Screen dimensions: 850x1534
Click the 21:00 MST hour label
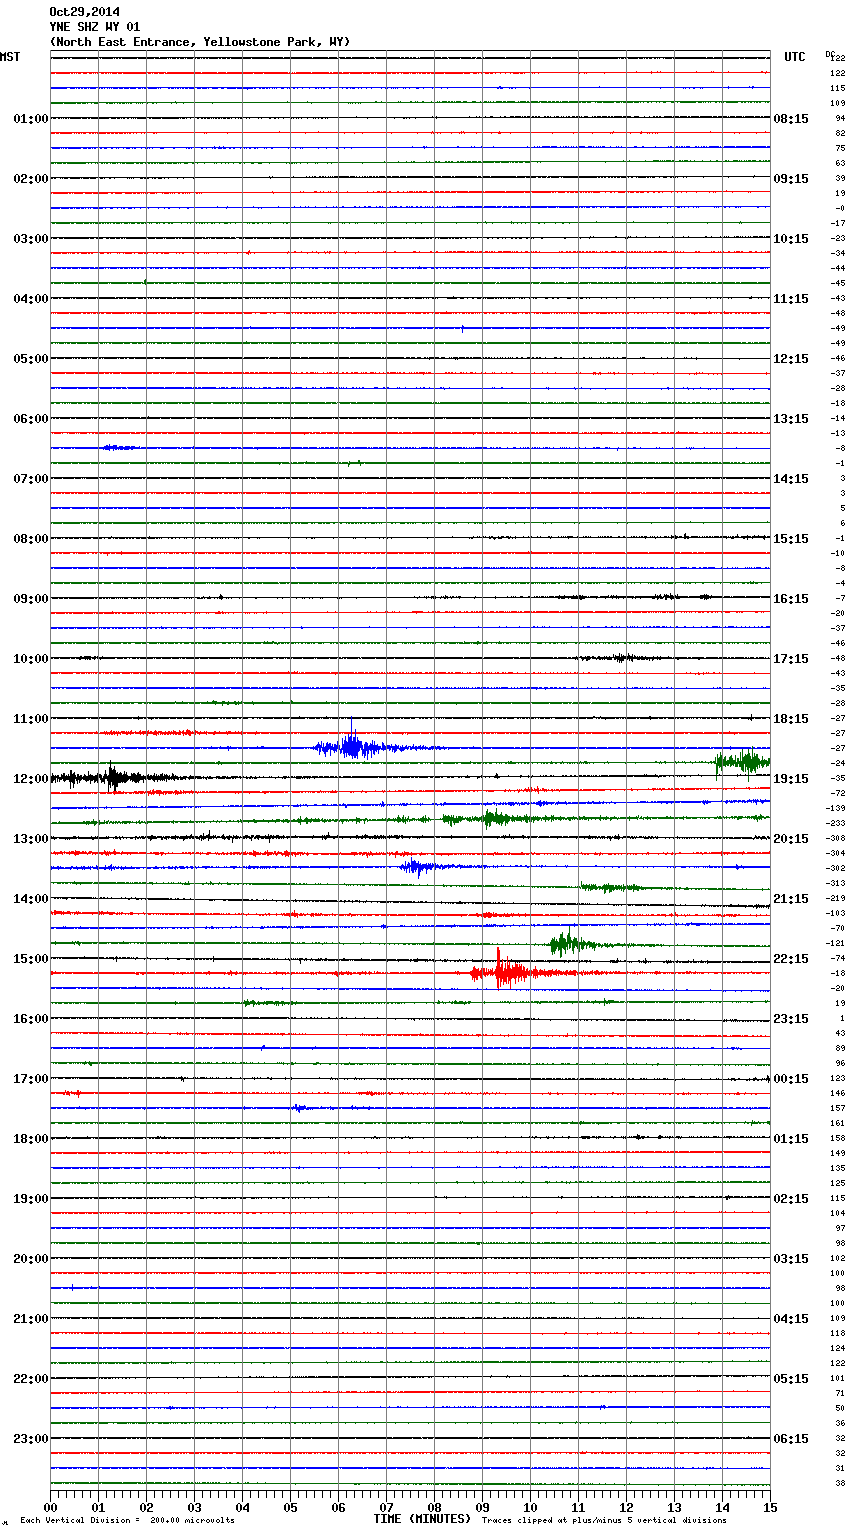pos(31,1319)
